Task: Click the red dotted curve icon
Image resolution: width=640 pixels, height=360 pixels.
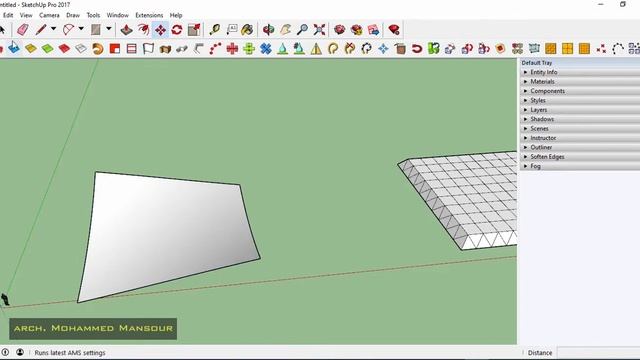Action: 215,49
